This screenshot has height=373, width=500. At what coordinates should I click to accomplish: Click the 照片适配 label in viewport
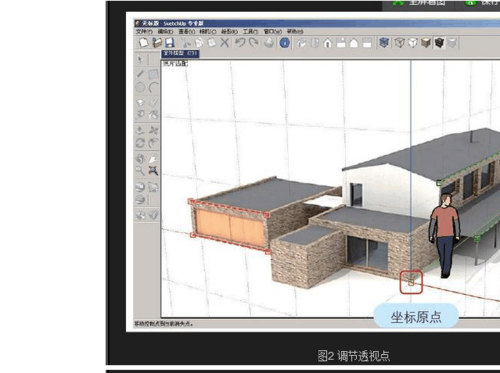click(x=175, y=63)
